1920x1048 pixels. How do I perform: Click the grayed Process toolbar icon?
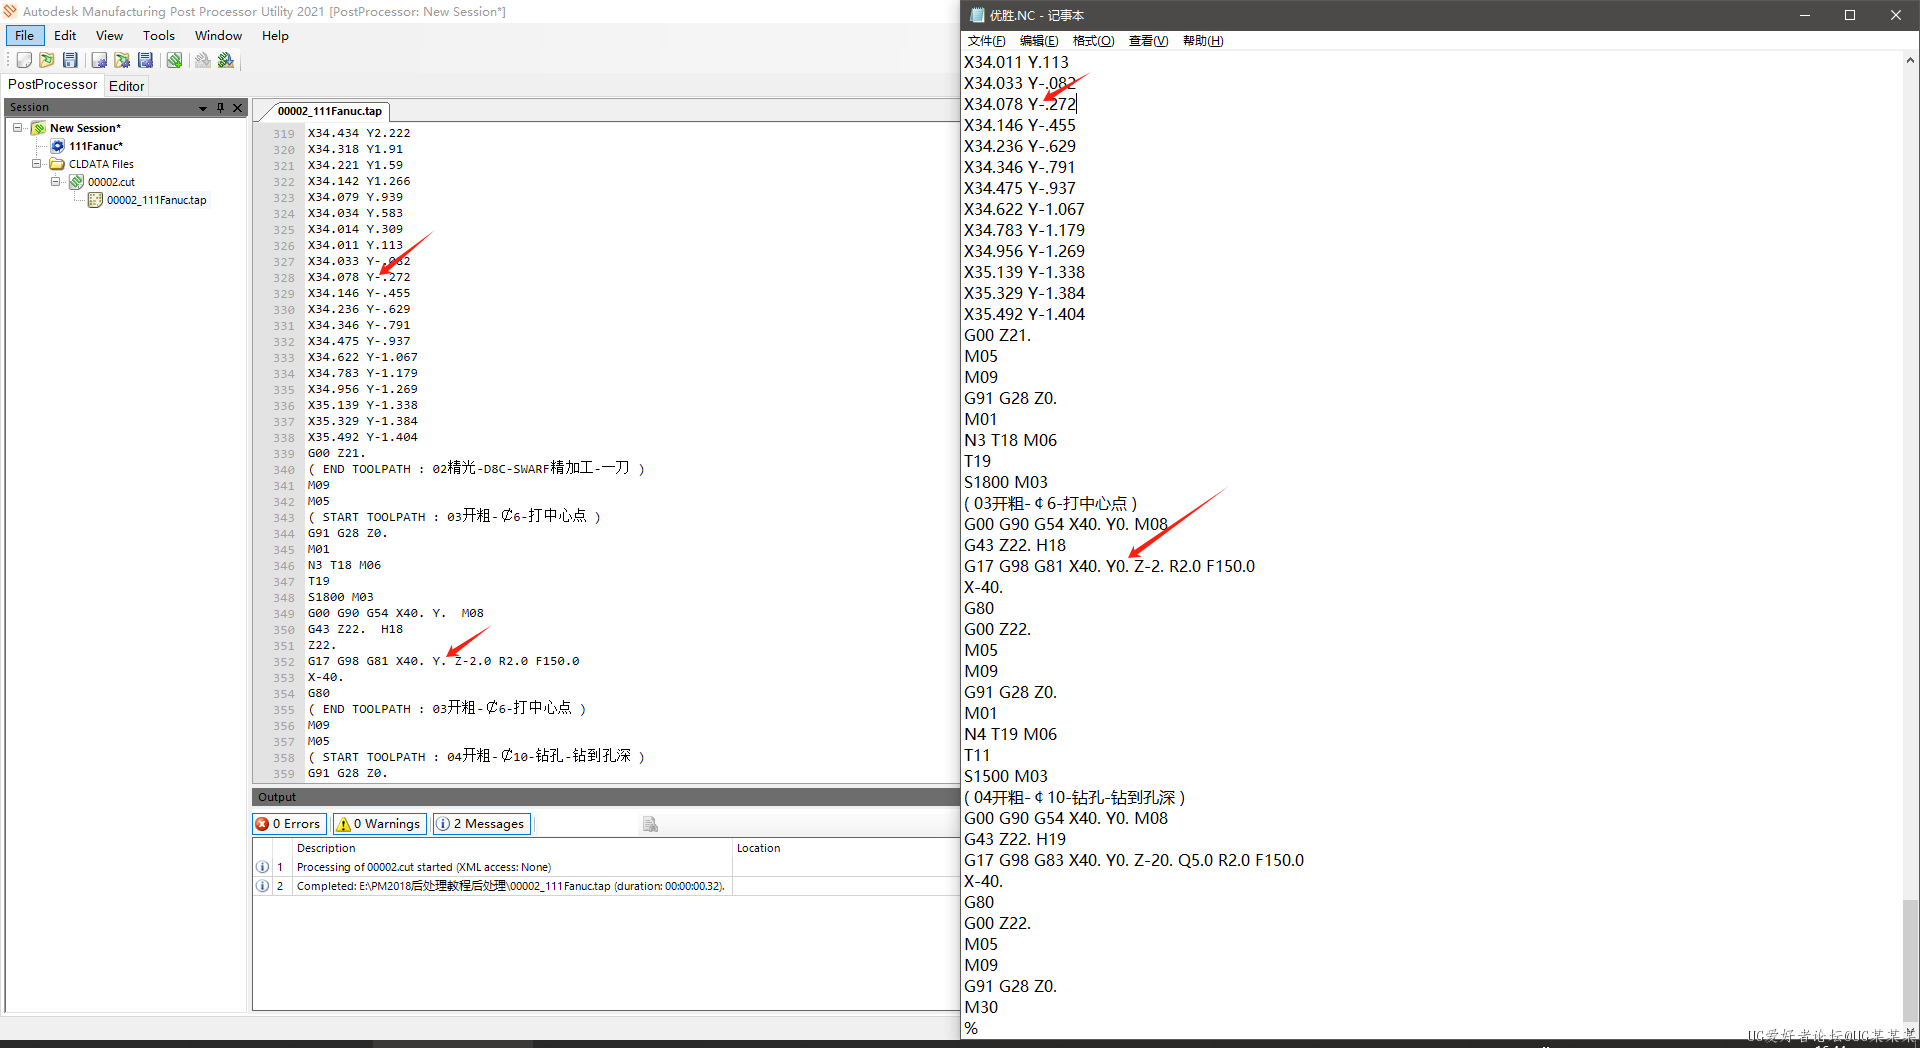203,61
